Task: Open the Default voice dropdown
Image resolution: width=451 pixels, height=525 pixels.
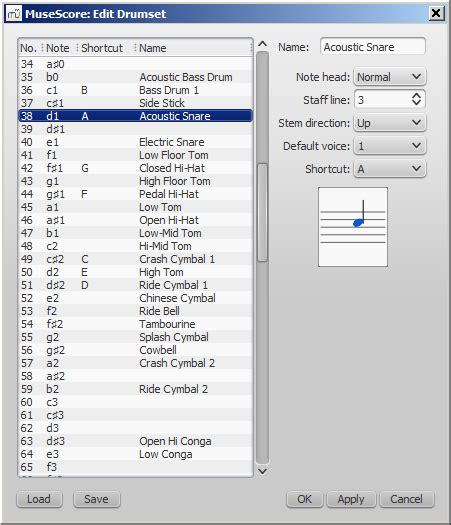Action: click(x=390, y=146)
